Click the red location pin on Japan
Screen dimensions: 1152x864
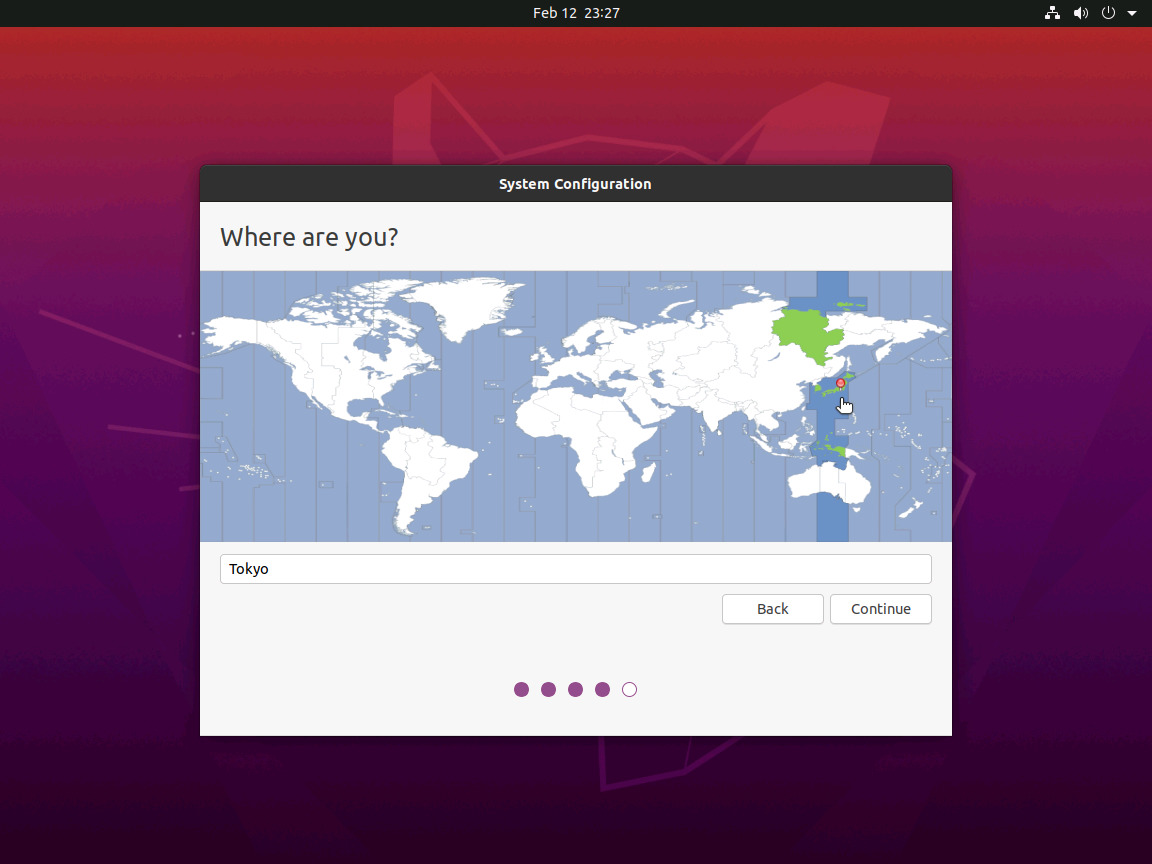840,384
